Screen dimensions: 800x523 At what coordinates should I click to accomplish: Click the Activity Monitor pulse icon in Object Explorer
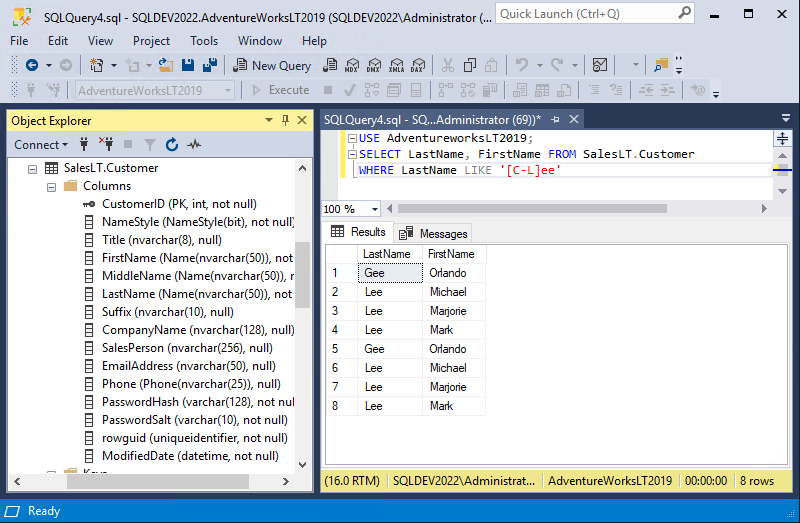194,144
